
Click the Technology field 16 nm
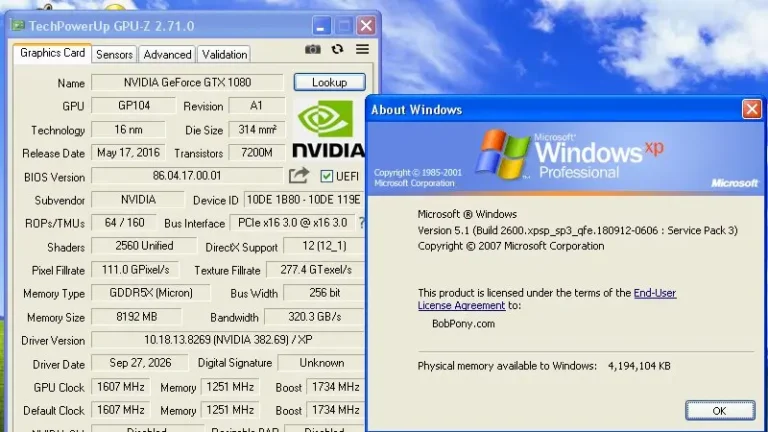[x=128, y=130]
